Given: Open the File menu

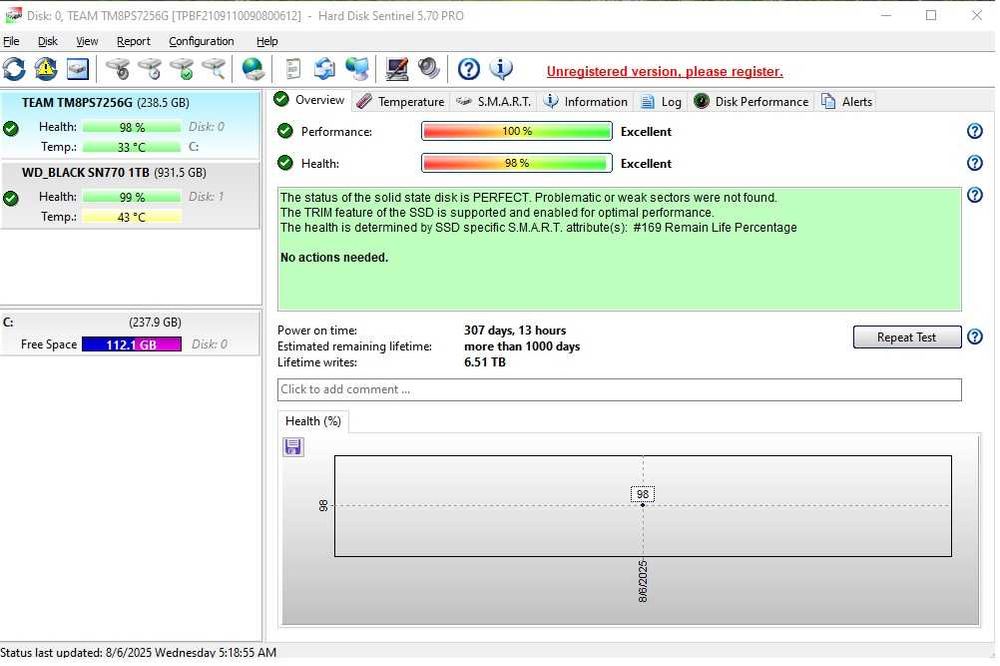Looking at the screenshot, I should point(11,41).
